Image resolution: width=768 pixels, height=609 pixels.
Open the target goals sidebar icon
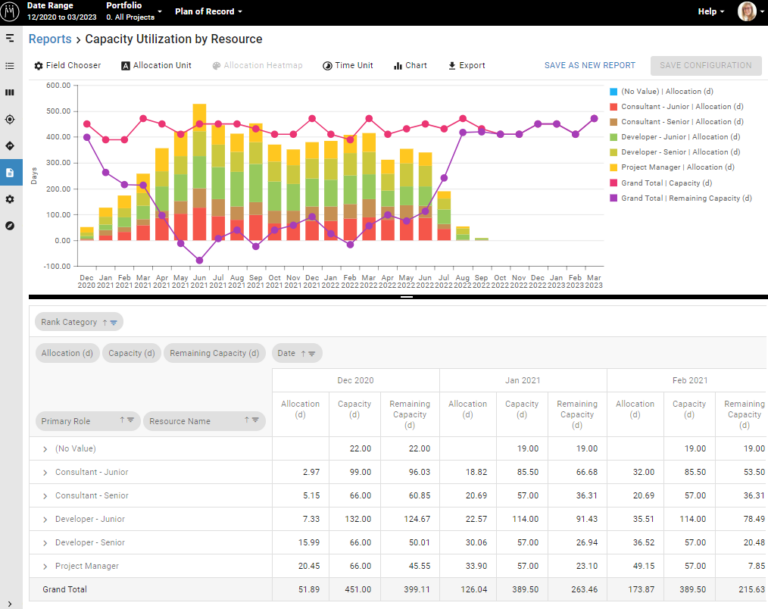(10, 119)
